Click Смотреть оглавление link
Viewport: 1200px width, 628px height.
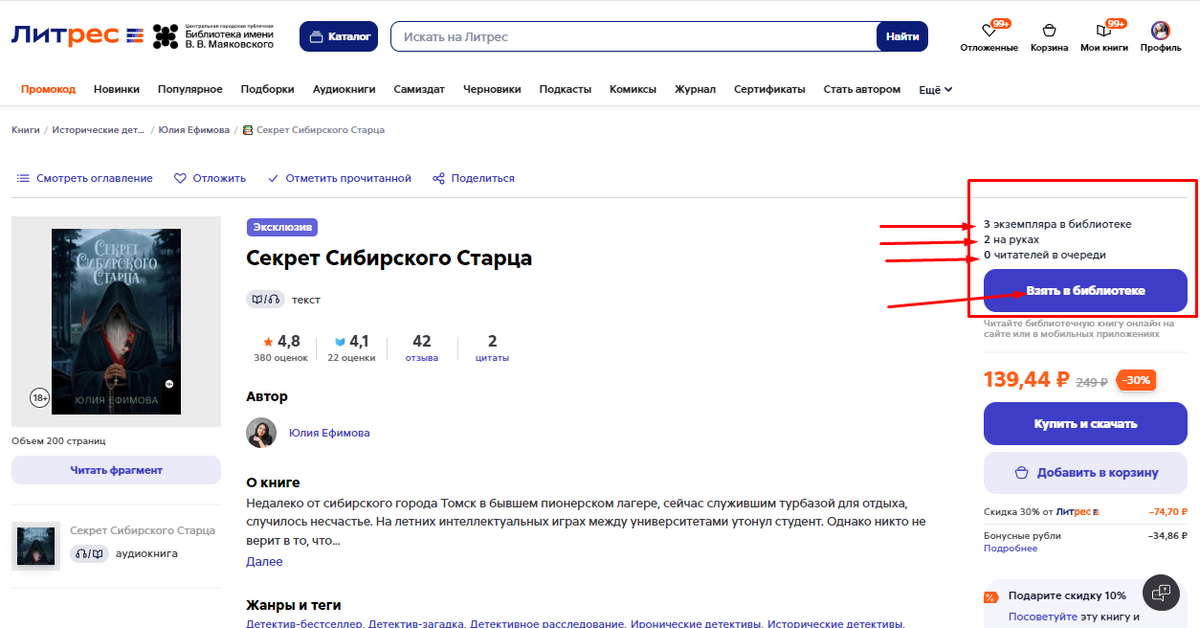85,178
